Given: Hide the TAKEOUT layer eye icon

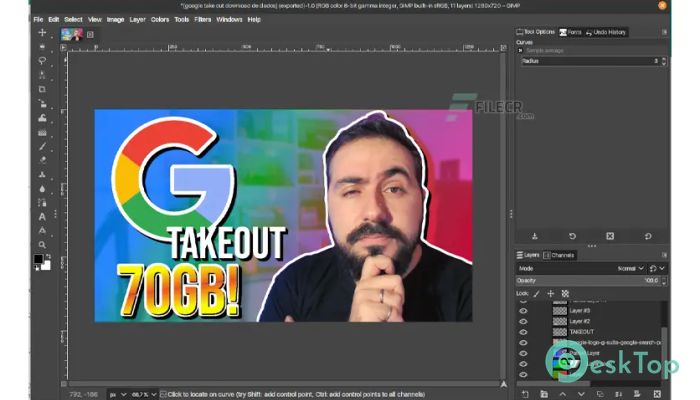Looking at the screenshot, I should pyautogui.click(x=523, y=332).
